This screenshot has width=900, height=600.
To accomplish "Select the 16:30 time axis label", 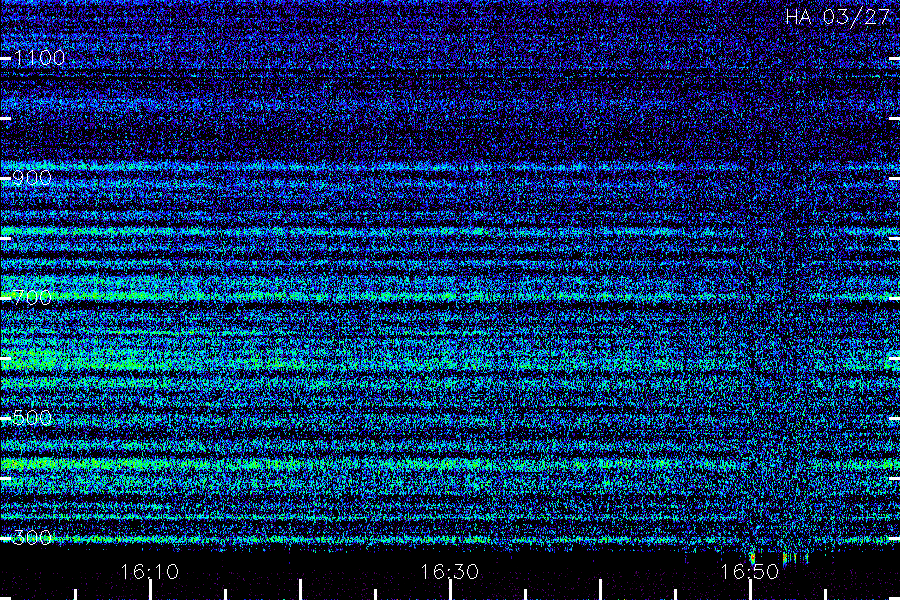I will click(x=449, y=571).
